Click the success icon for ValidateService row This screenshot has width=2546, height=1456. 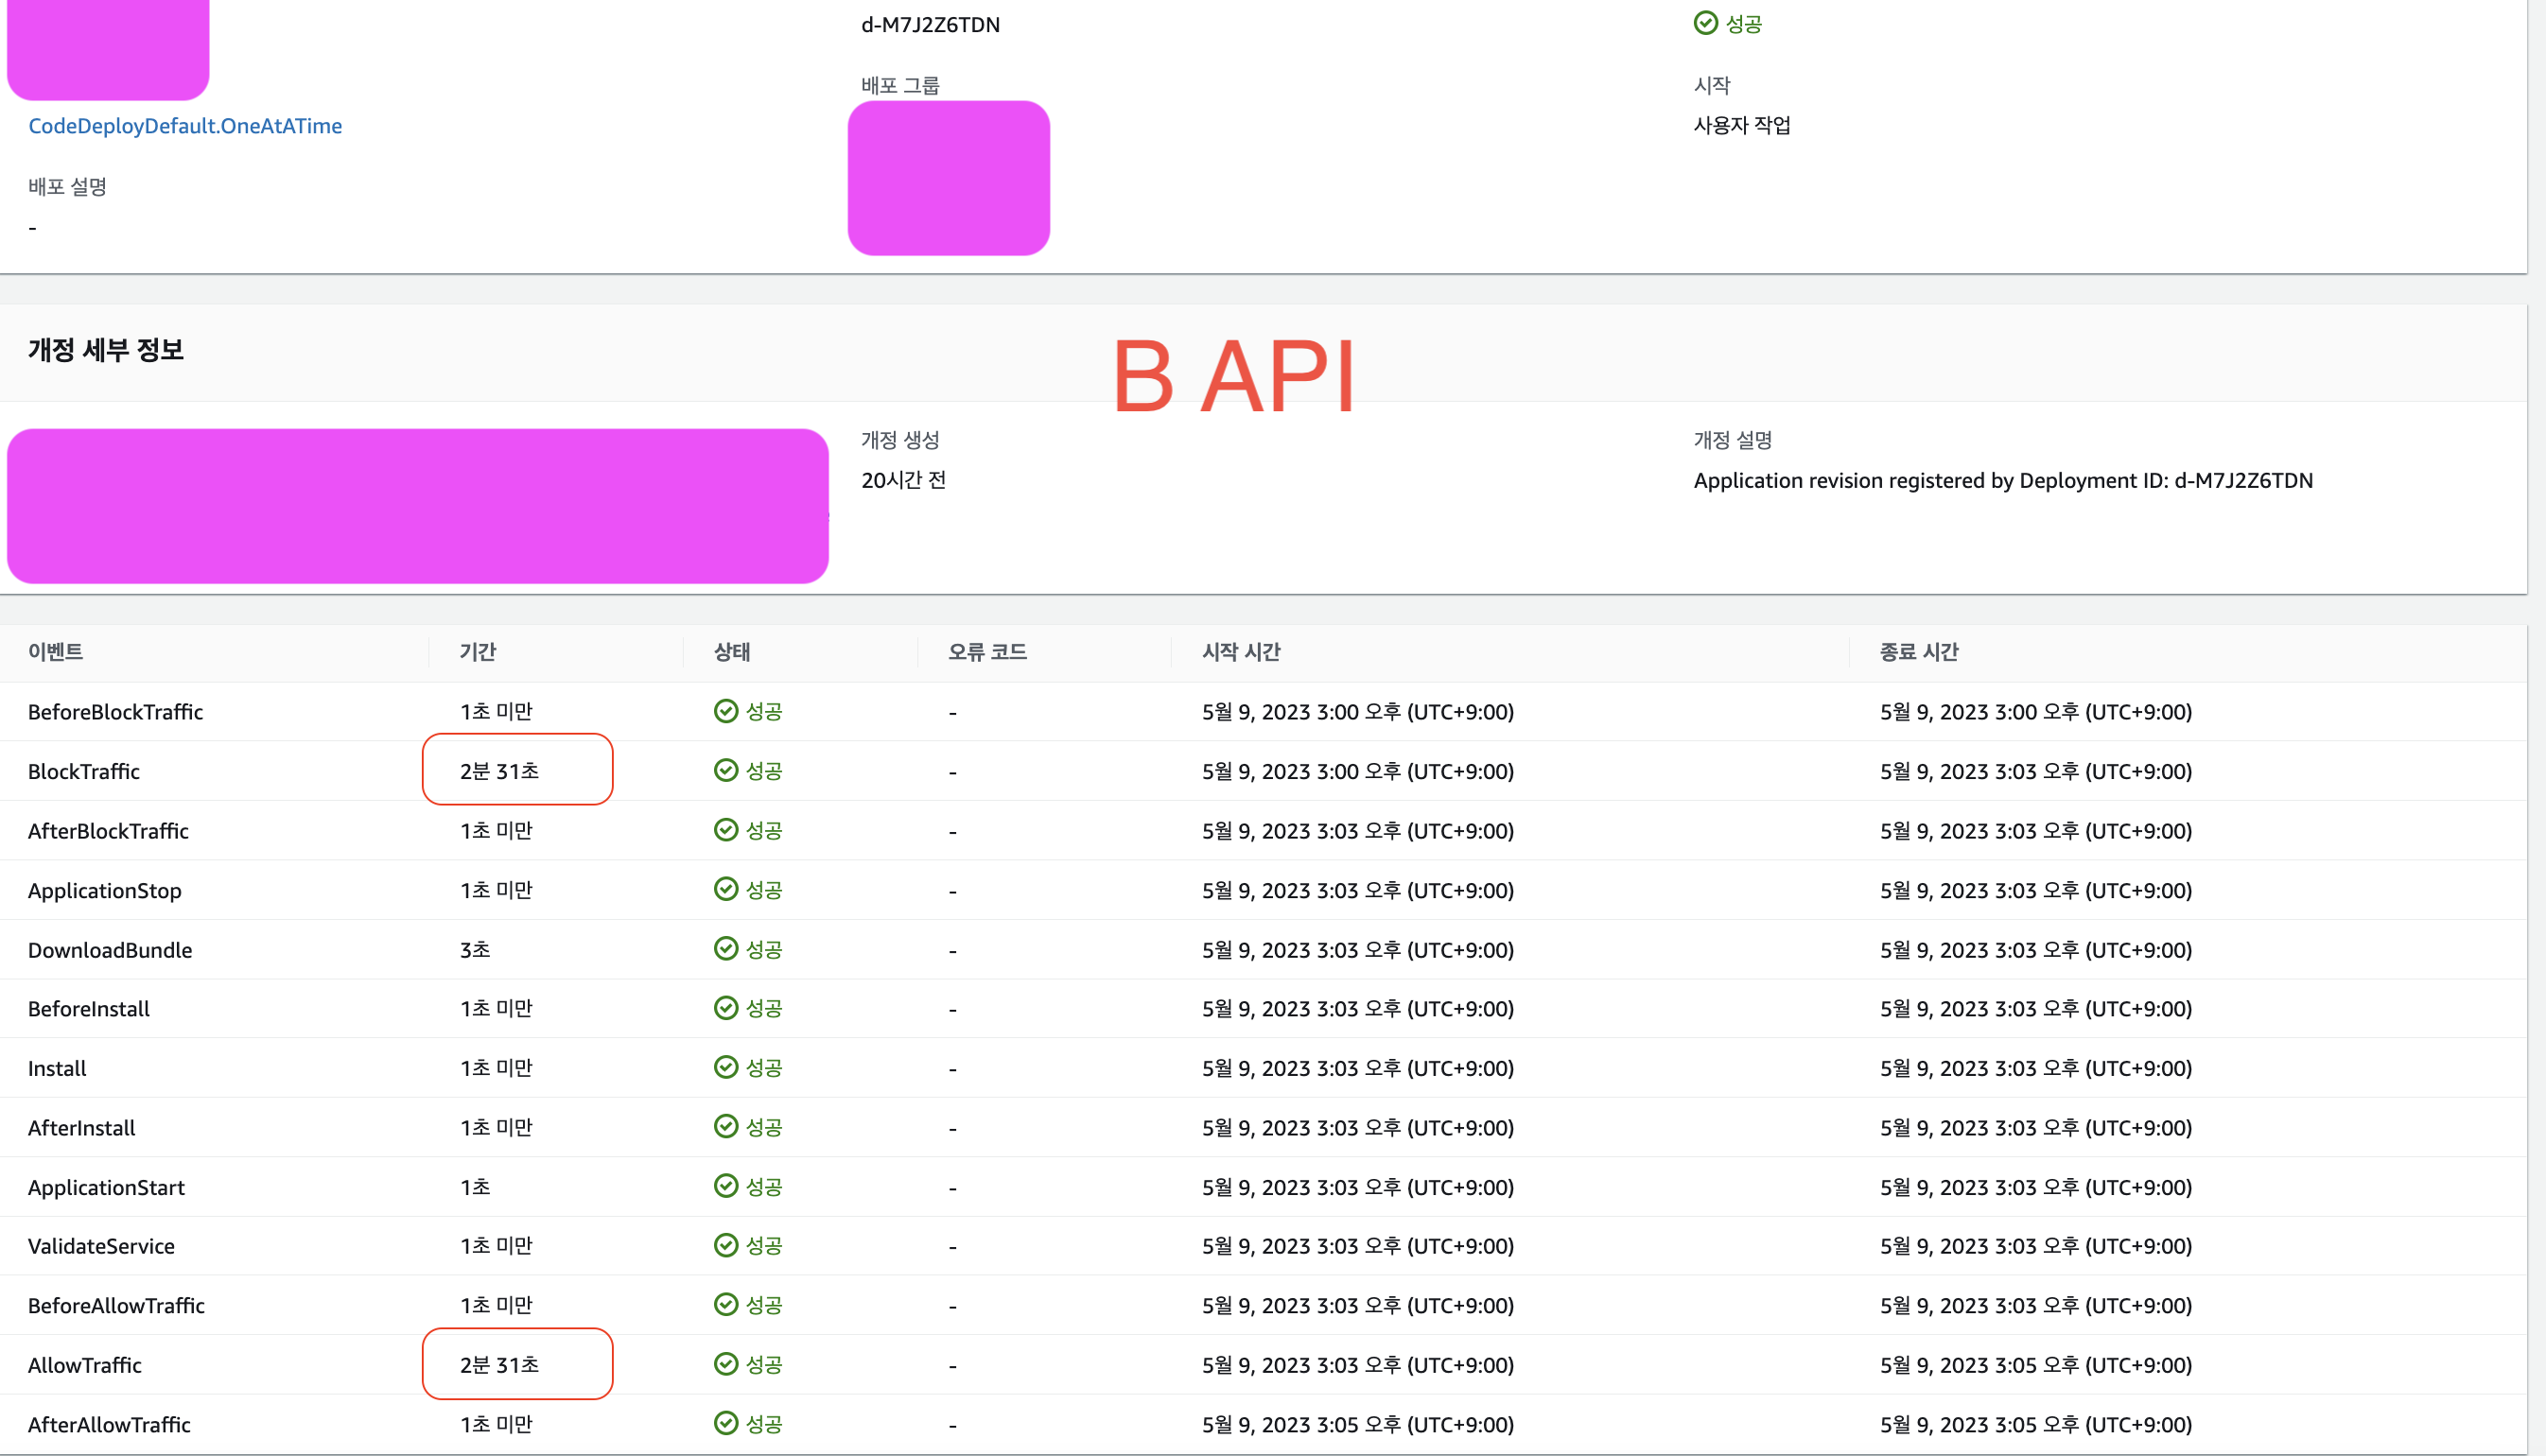click(726, 1245)
